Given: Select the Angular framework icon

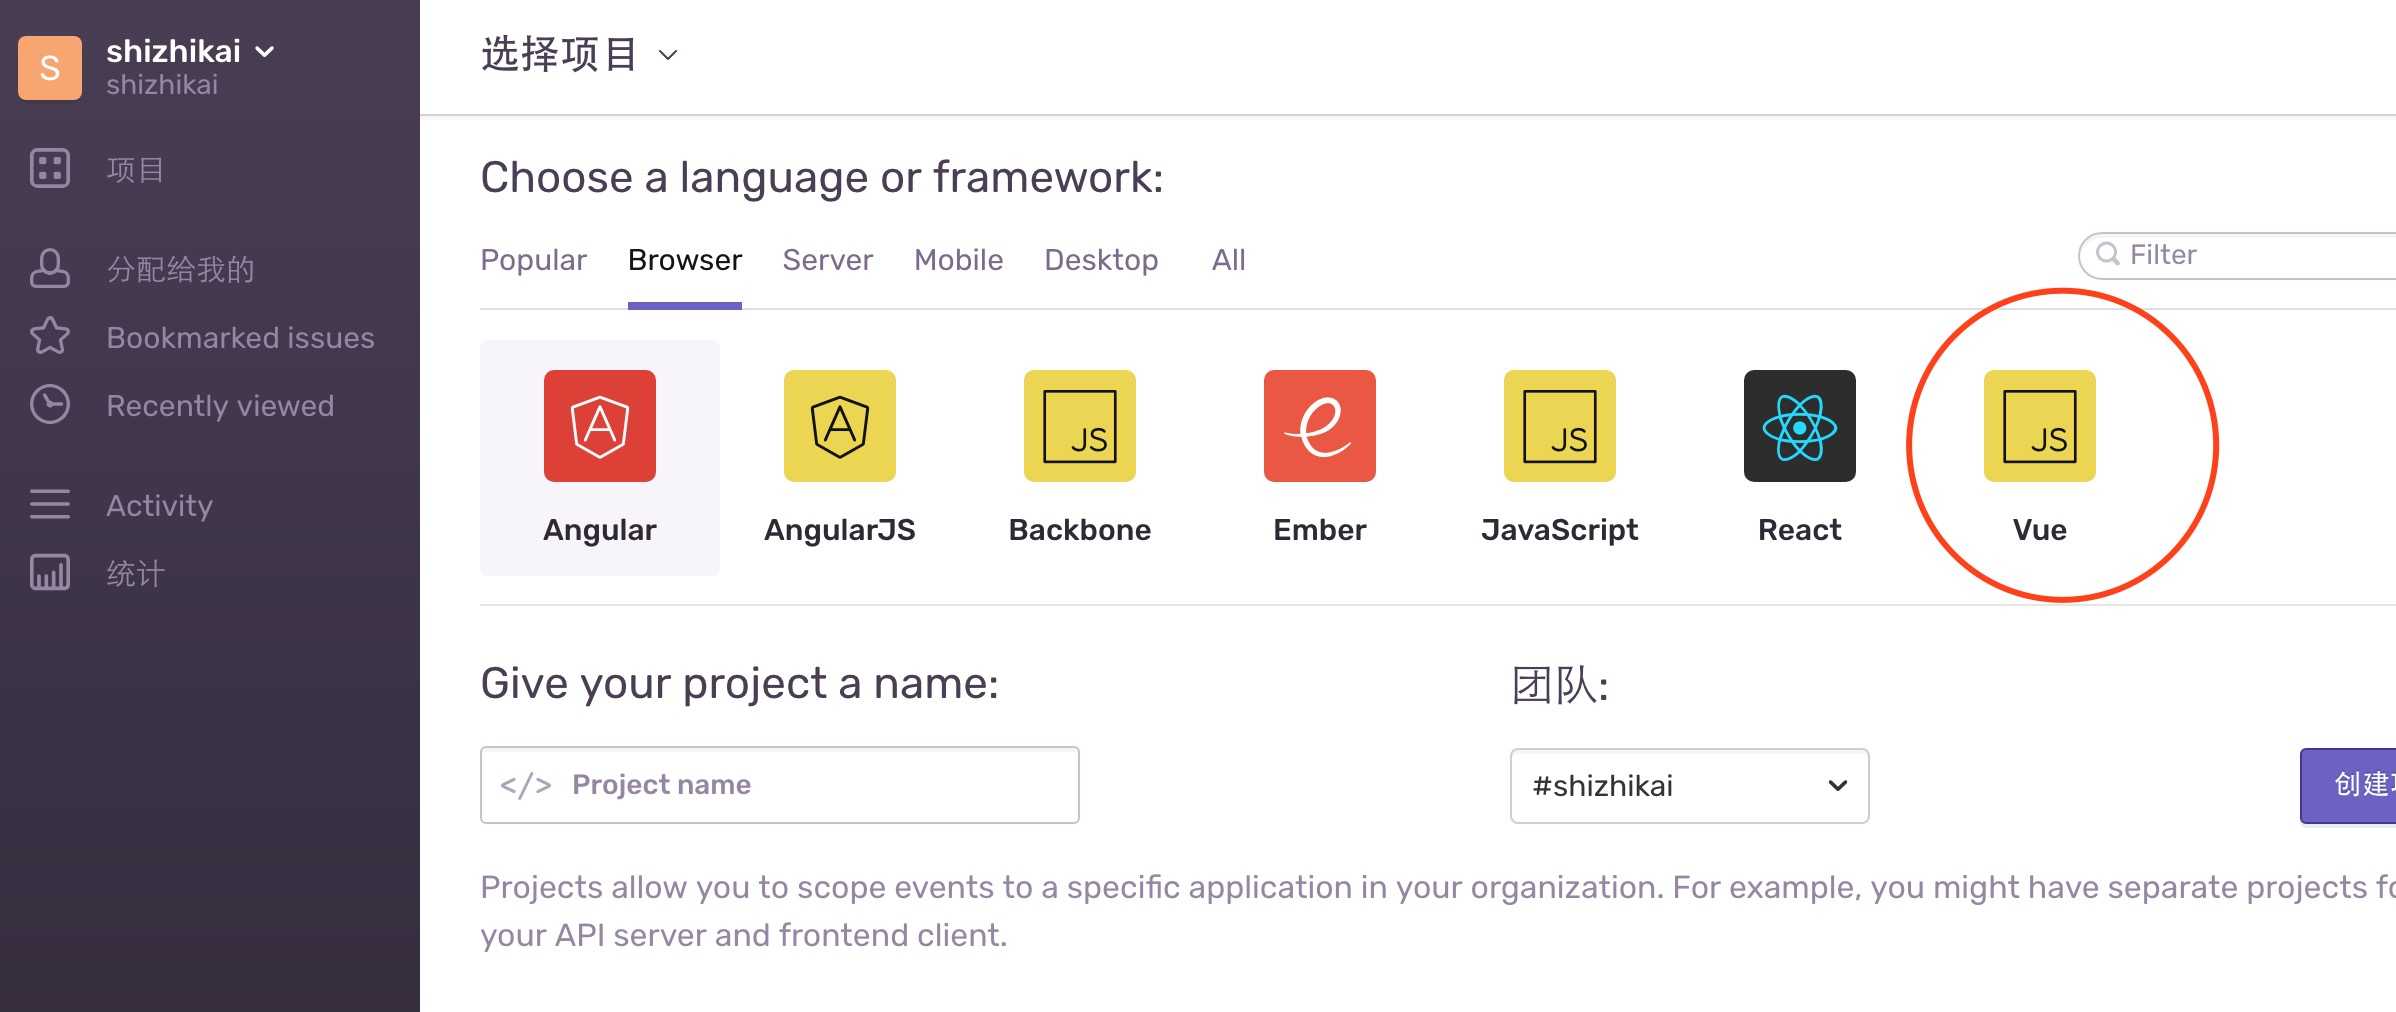Looking at the screenshot, I should tap(600, 426).
